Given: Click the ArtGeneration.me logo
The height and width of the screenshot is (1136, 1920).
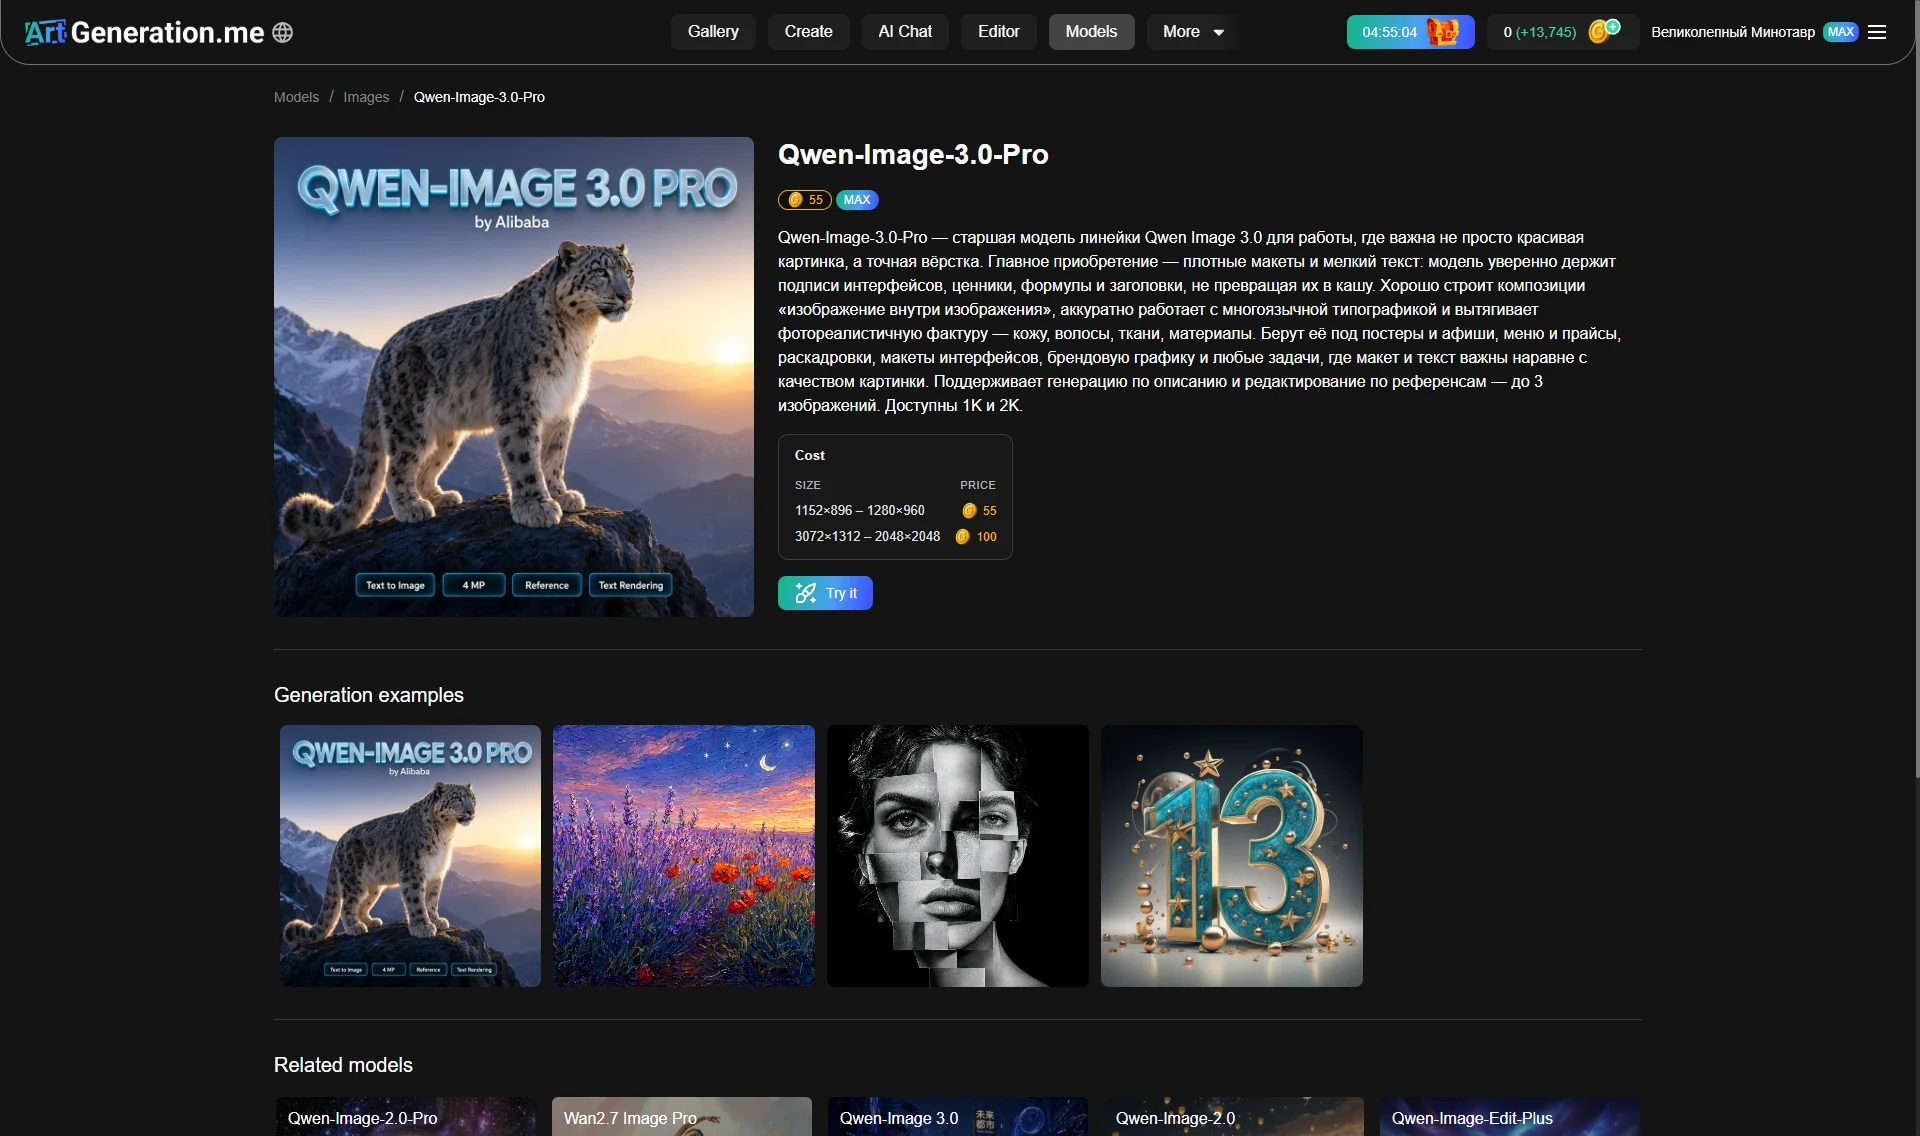Looking at the screenshot, I should point(144,32).
